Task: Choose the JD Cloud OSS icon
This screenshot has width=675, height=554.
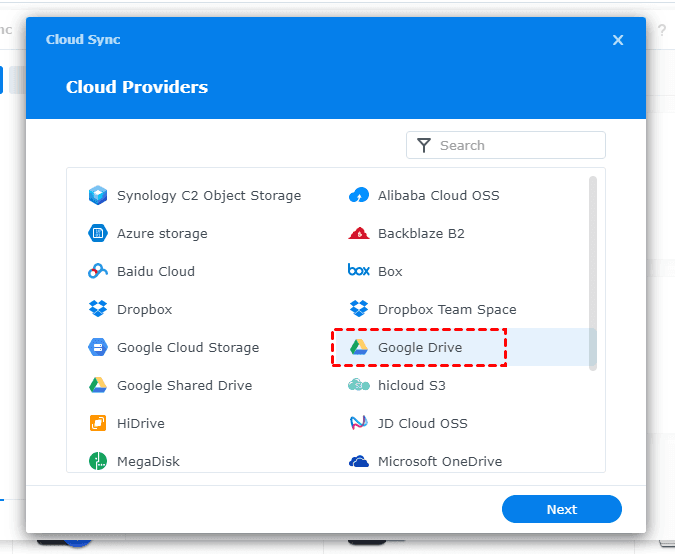Action: coord(358,423)
